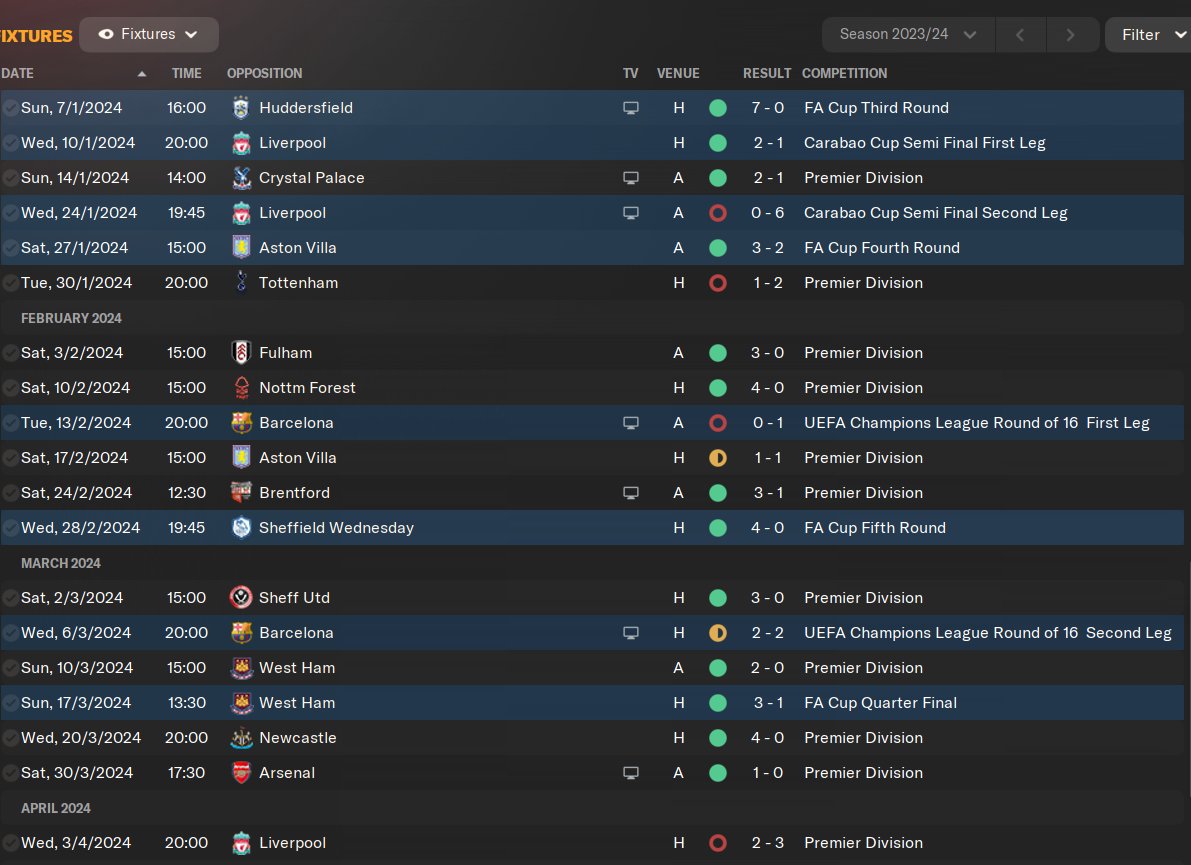The image size is (1191, 865).
Task: Click the red loss indicator for Liverpool 0-6
Action: point(717,213)
